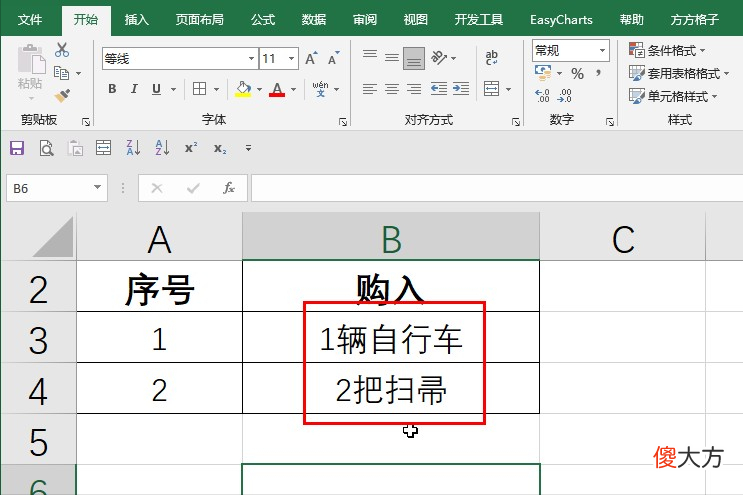Switch to 插入 tab
Screen dimensions: 743x495
point(136,19)
